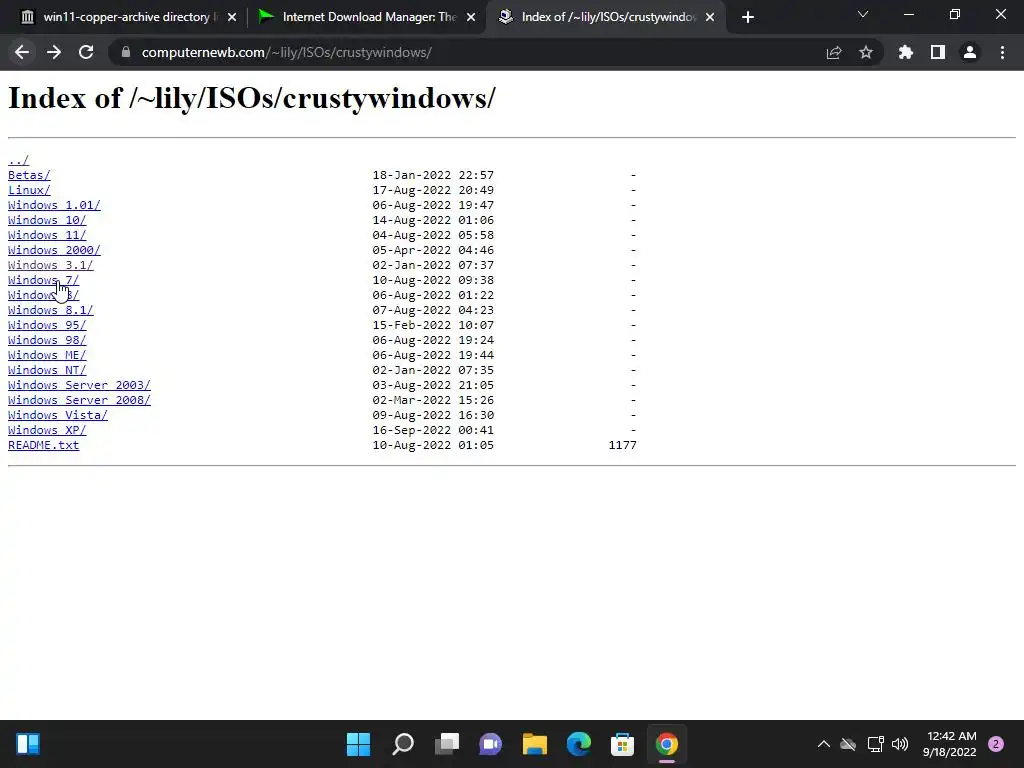1024x768 pixels.
Task: Show the Chrome side panel
Action: point(938,52)
